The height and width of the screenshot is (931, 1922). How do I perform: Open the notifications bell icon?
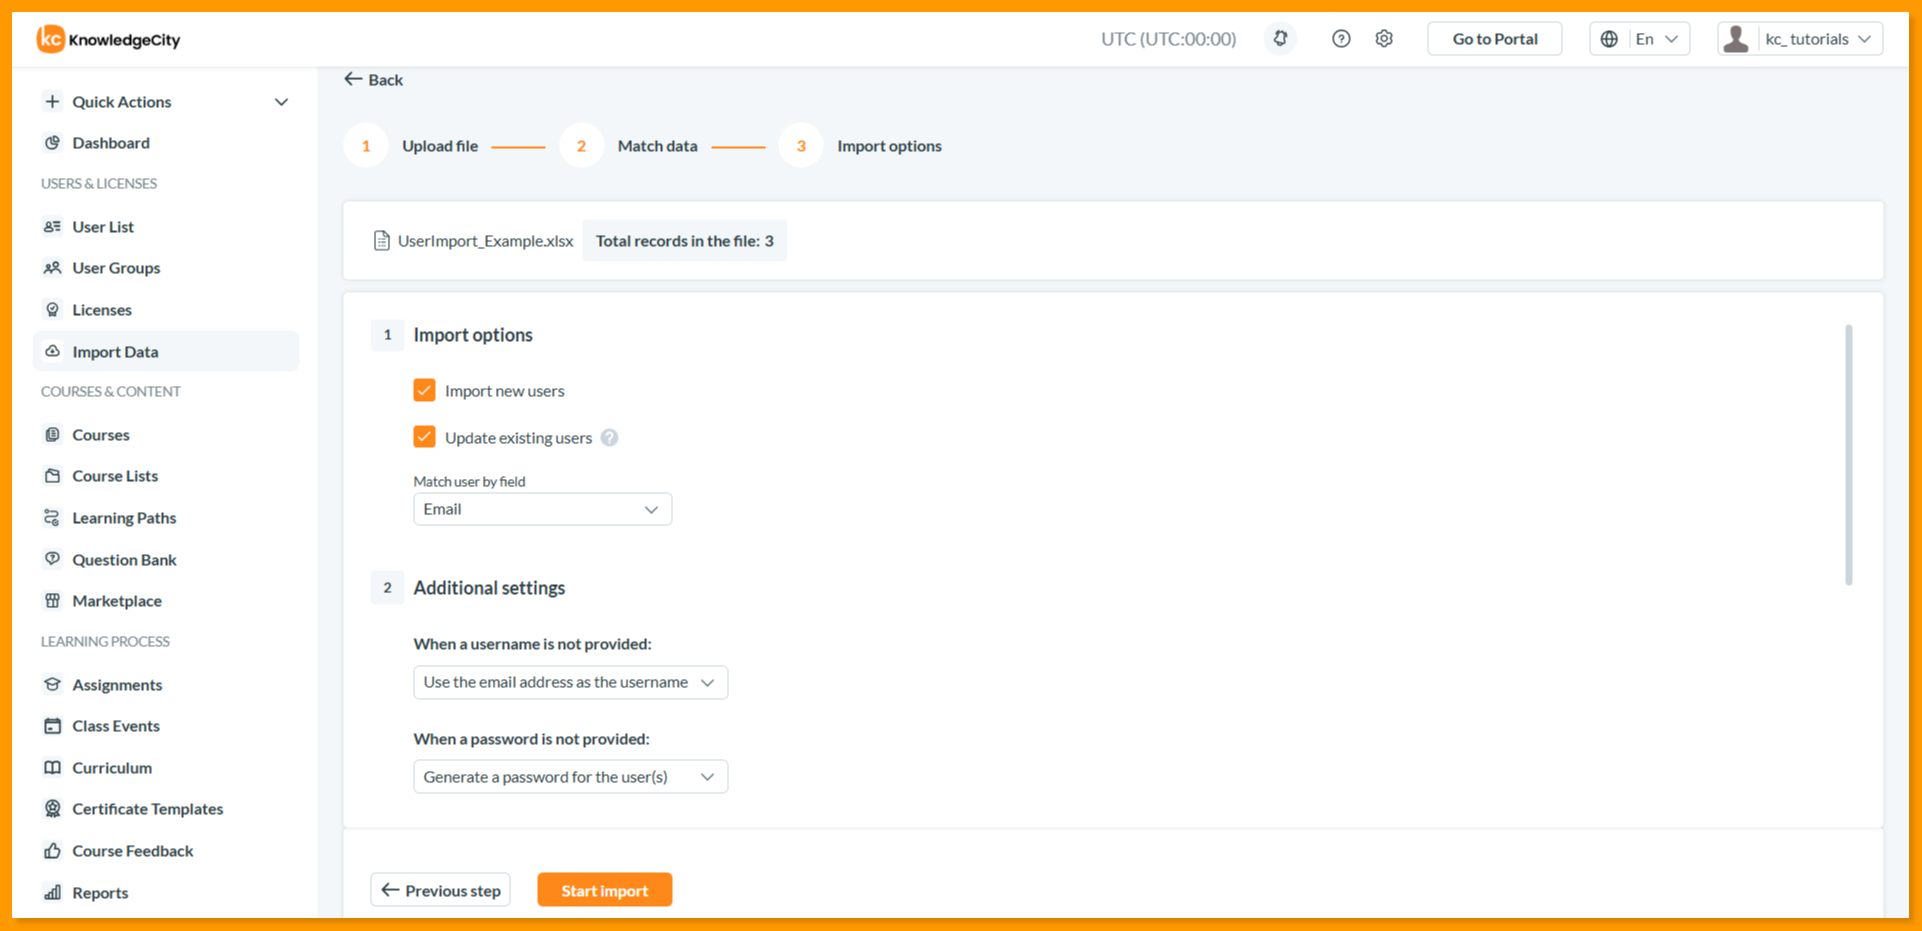pos(1280,39)
